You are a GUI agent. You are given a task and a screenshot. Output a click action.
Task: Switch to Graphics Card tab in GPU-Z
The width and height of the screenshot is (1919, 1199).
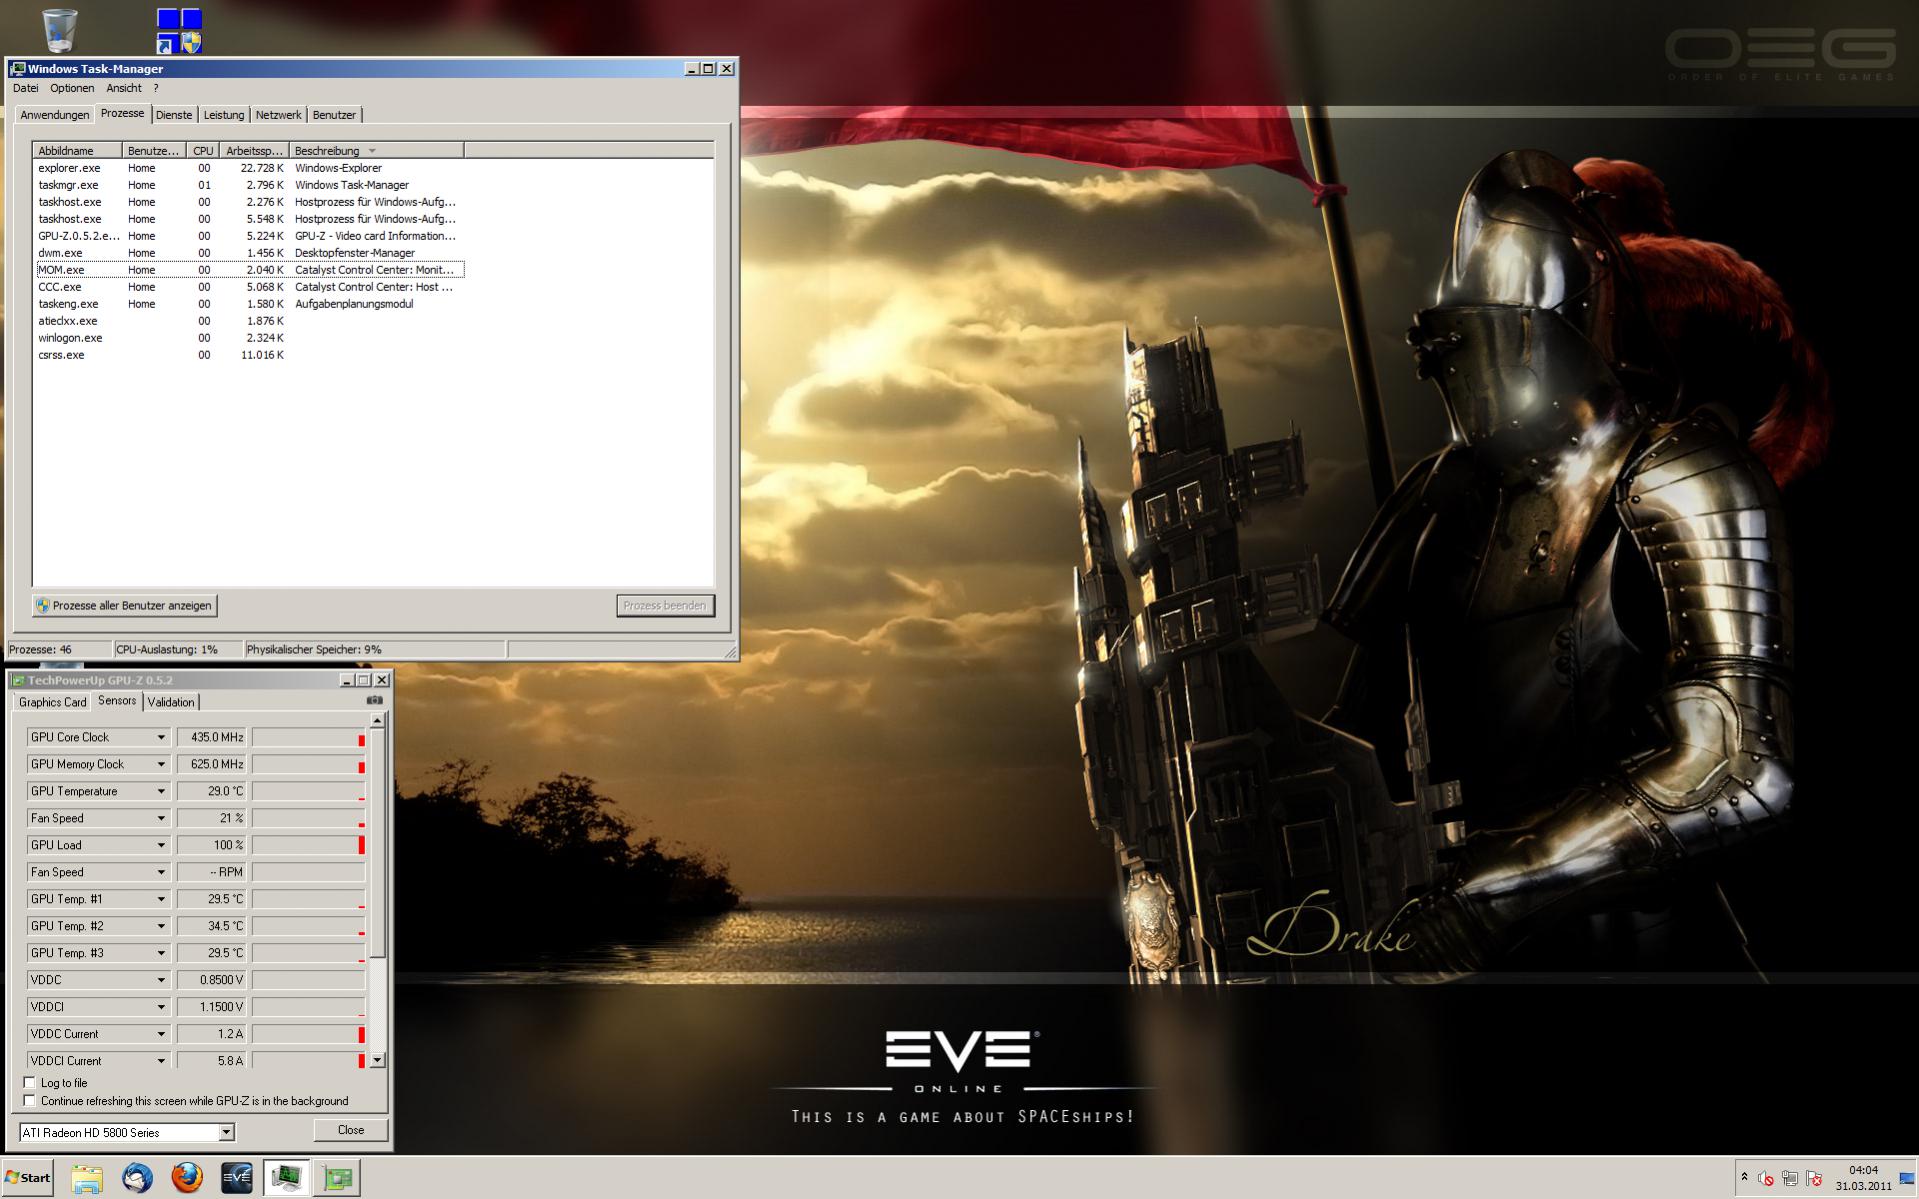(x=53, y=702)
